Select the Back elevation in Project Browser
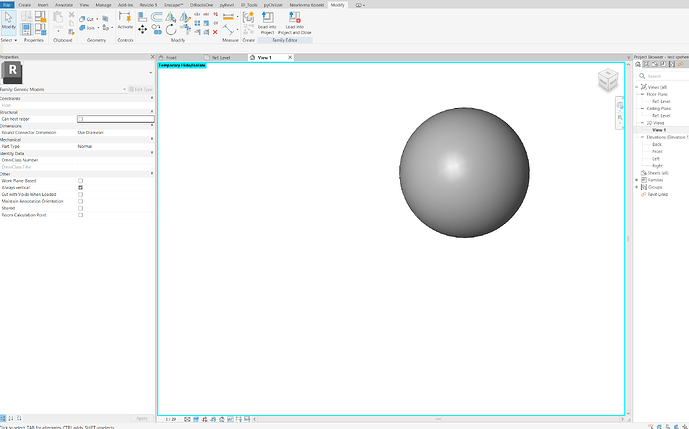This screenshot has height=429, width=689. point(657,144)
